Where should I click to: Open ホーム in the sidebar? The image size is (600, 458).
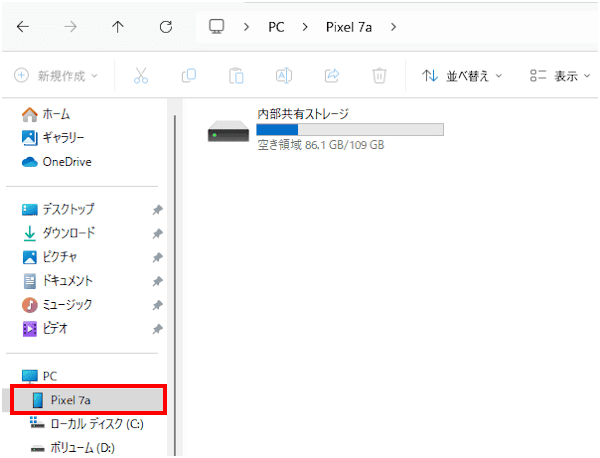click(x=46, y=114)
